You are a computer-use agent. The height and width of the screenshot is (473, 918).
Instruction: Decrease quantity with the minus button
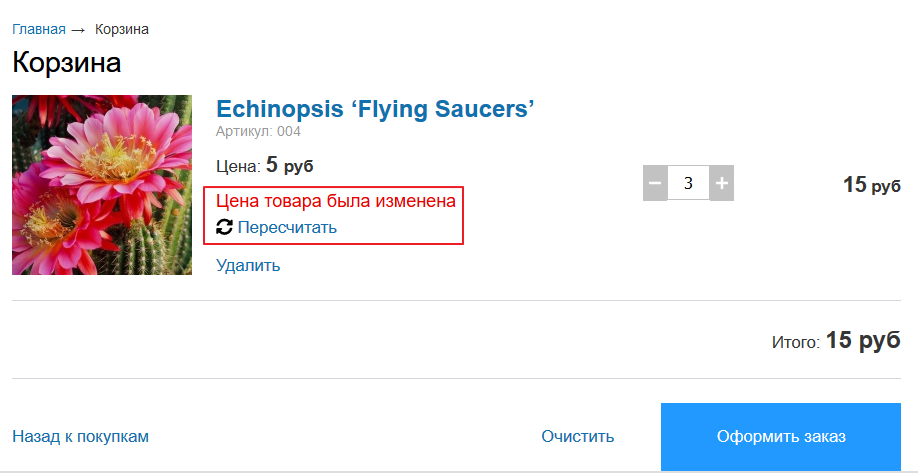(x=655, y=183)
